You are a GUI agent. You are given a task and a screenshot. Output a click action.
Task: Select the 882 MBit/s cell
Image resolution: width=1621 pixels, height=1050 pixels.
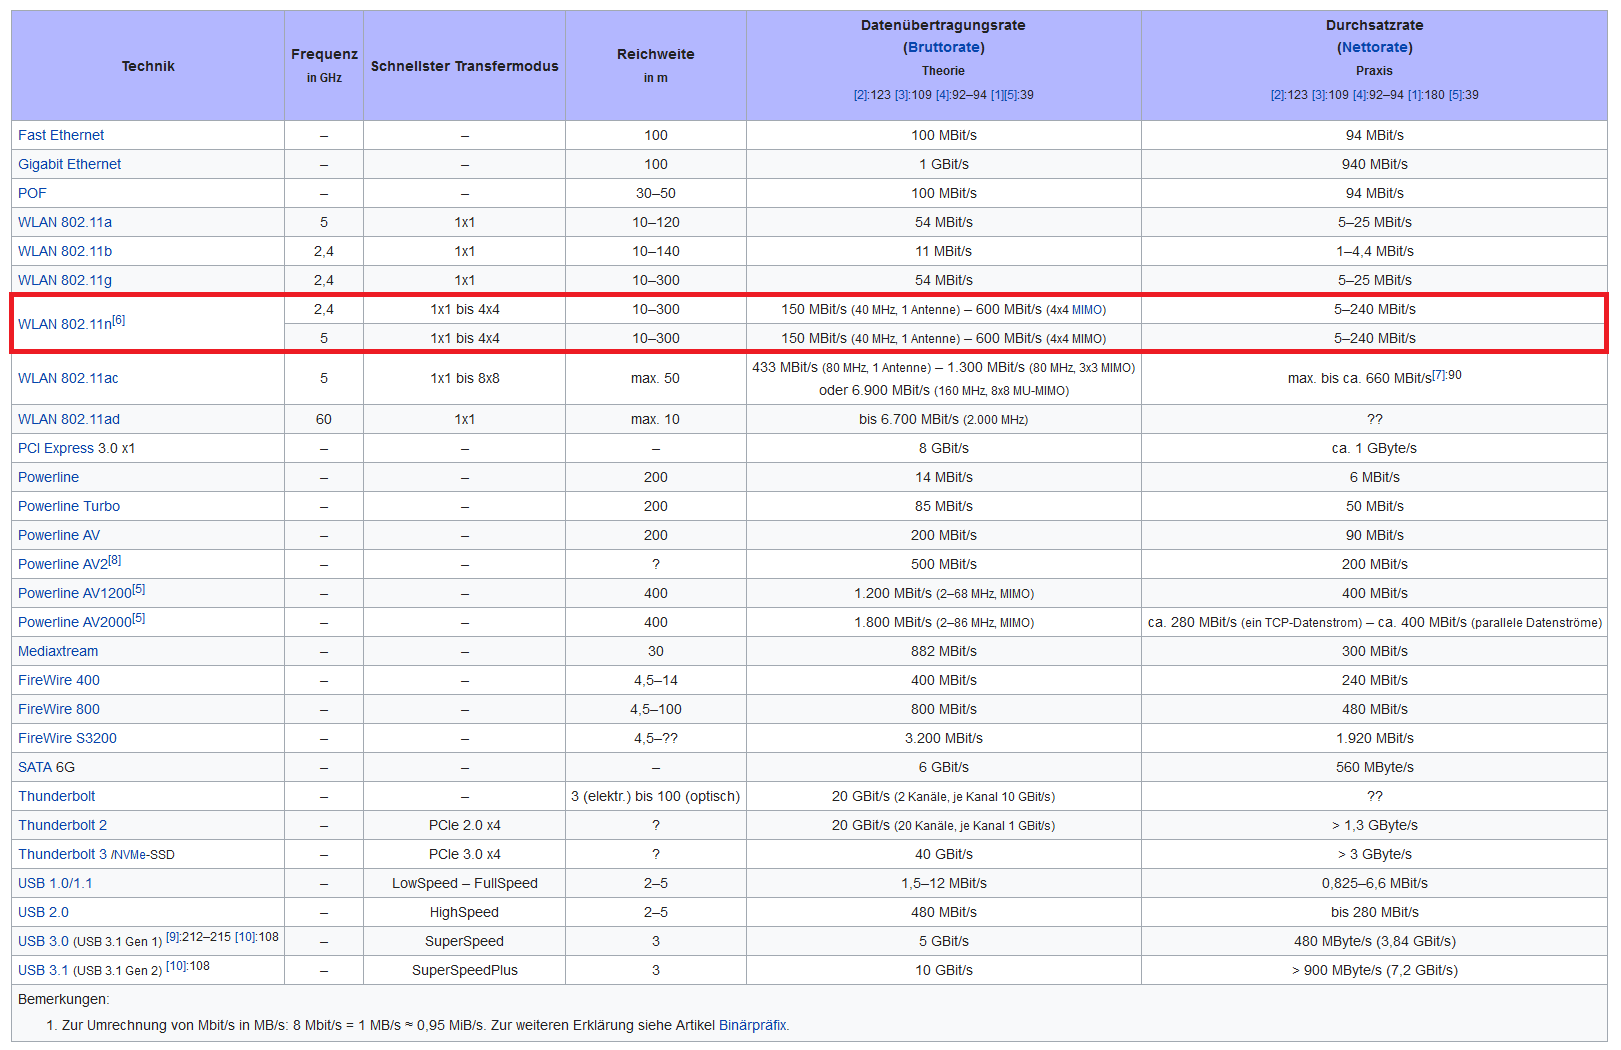944,651
